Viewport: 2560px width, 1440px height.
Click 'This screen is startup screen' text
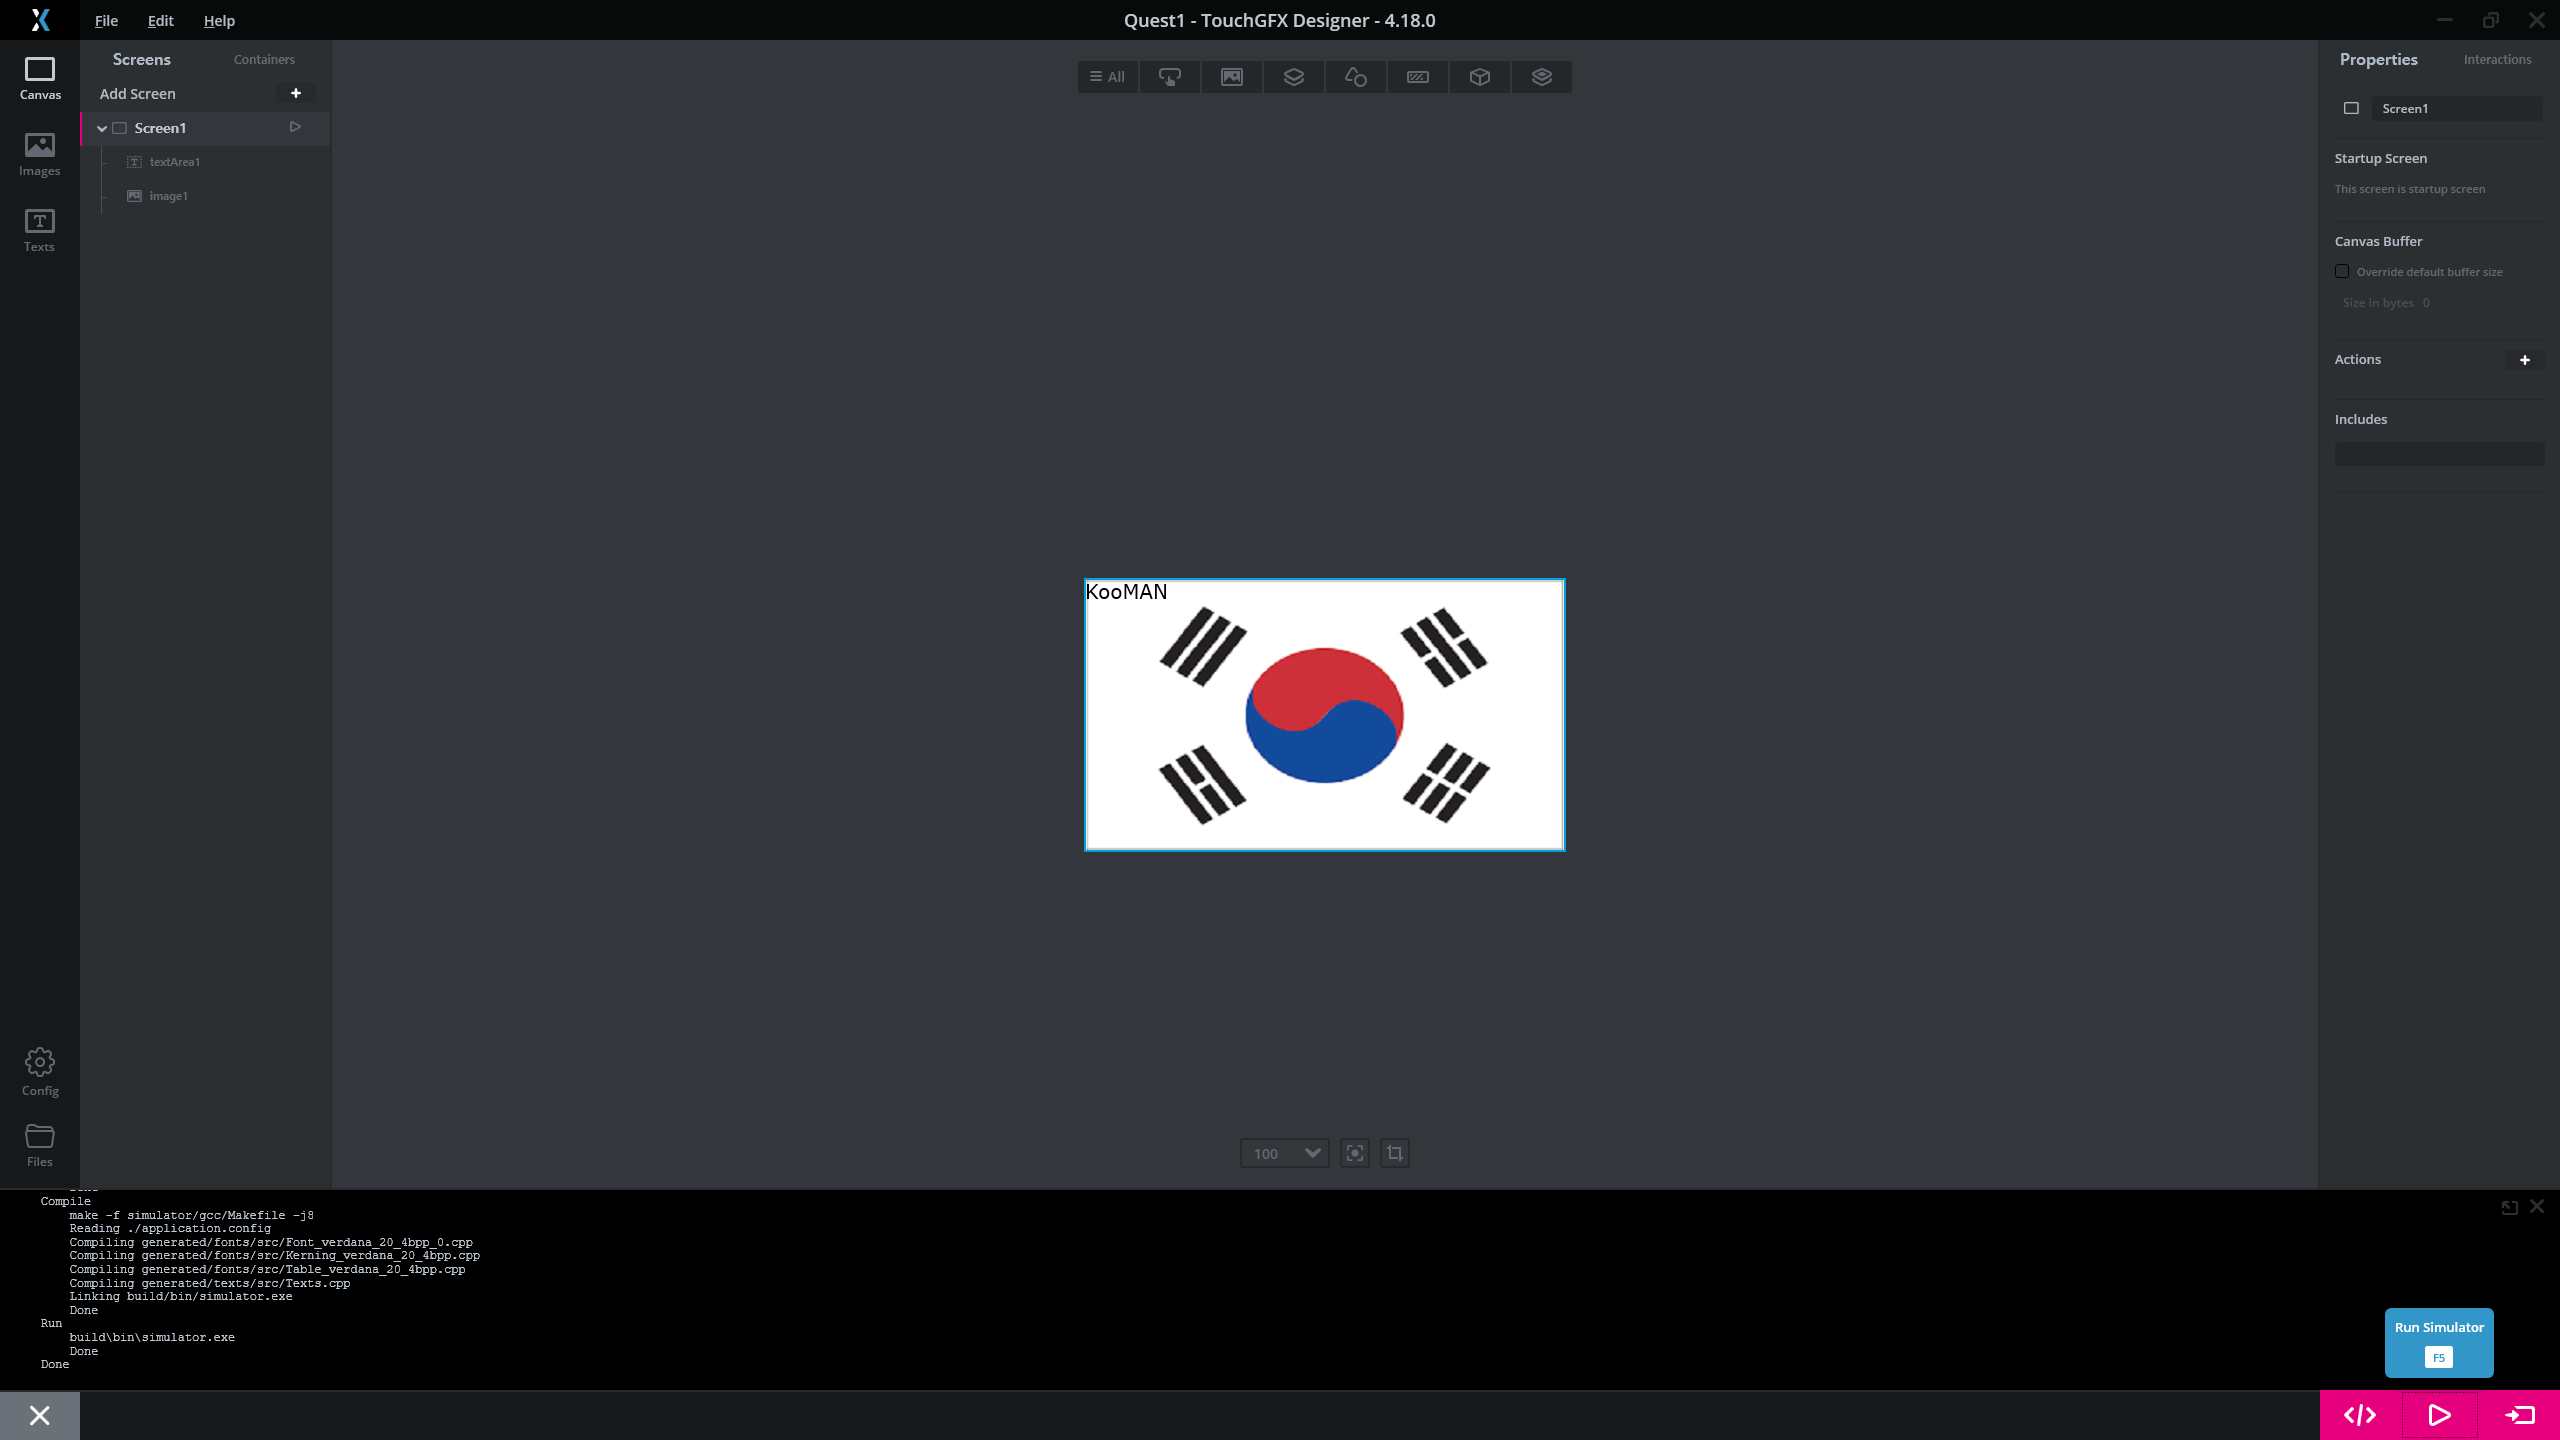pyautogui.click(x=2409, y=189)
